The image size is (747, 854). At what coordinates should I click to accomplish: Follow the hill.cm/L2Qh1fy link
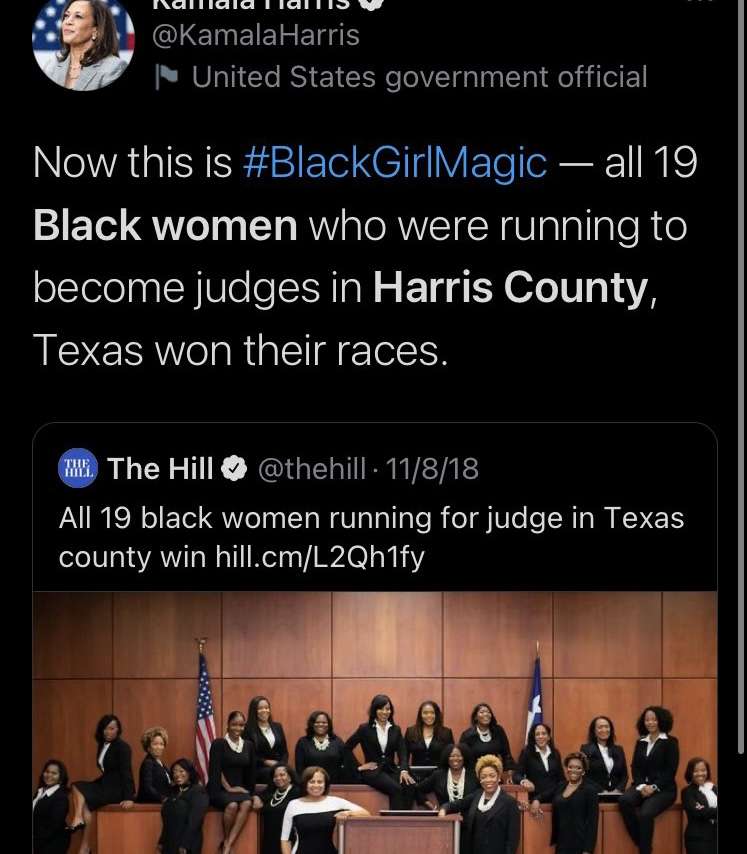pyautogui.click(x=320, y=557)
